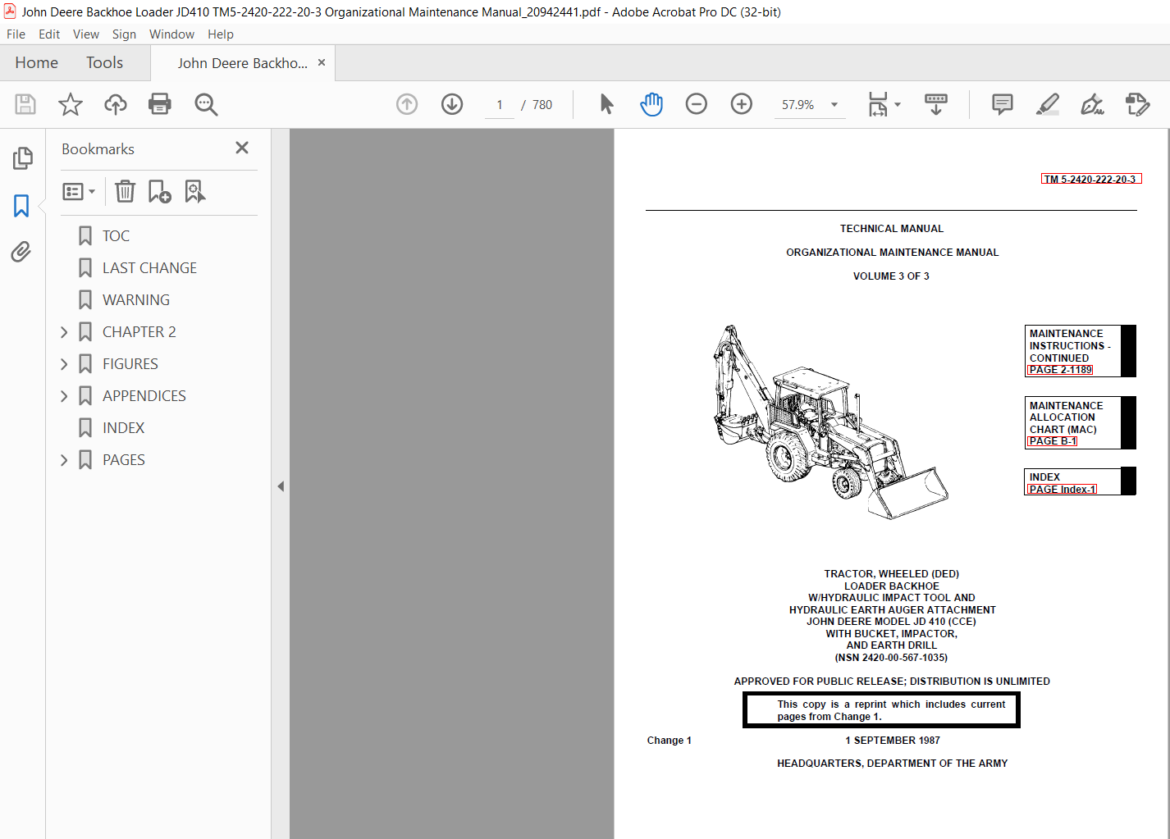Go to previous page arrow
Viewport: 1170px width, 839px height.
pyautogui.click(x=407, y=105)
